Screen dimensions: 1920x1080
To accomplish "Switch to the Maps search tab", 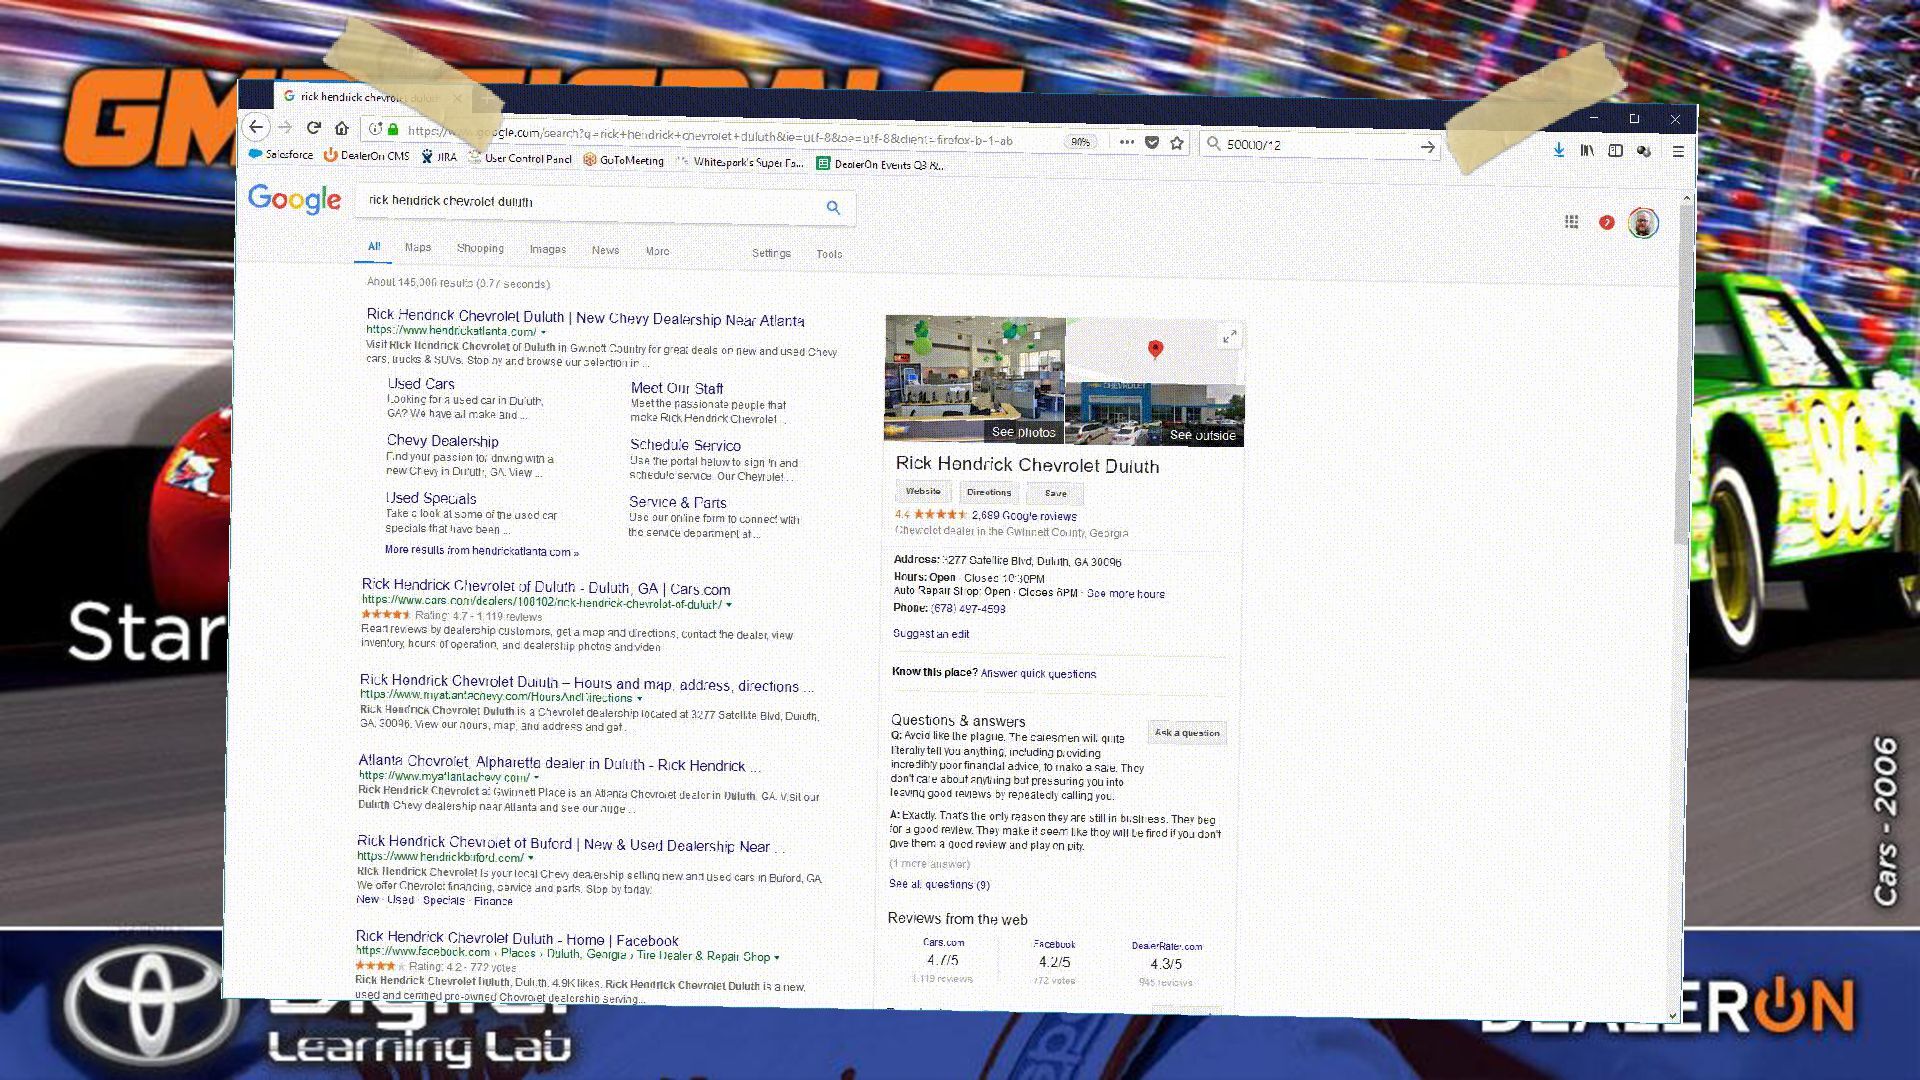I will [418, 247].
